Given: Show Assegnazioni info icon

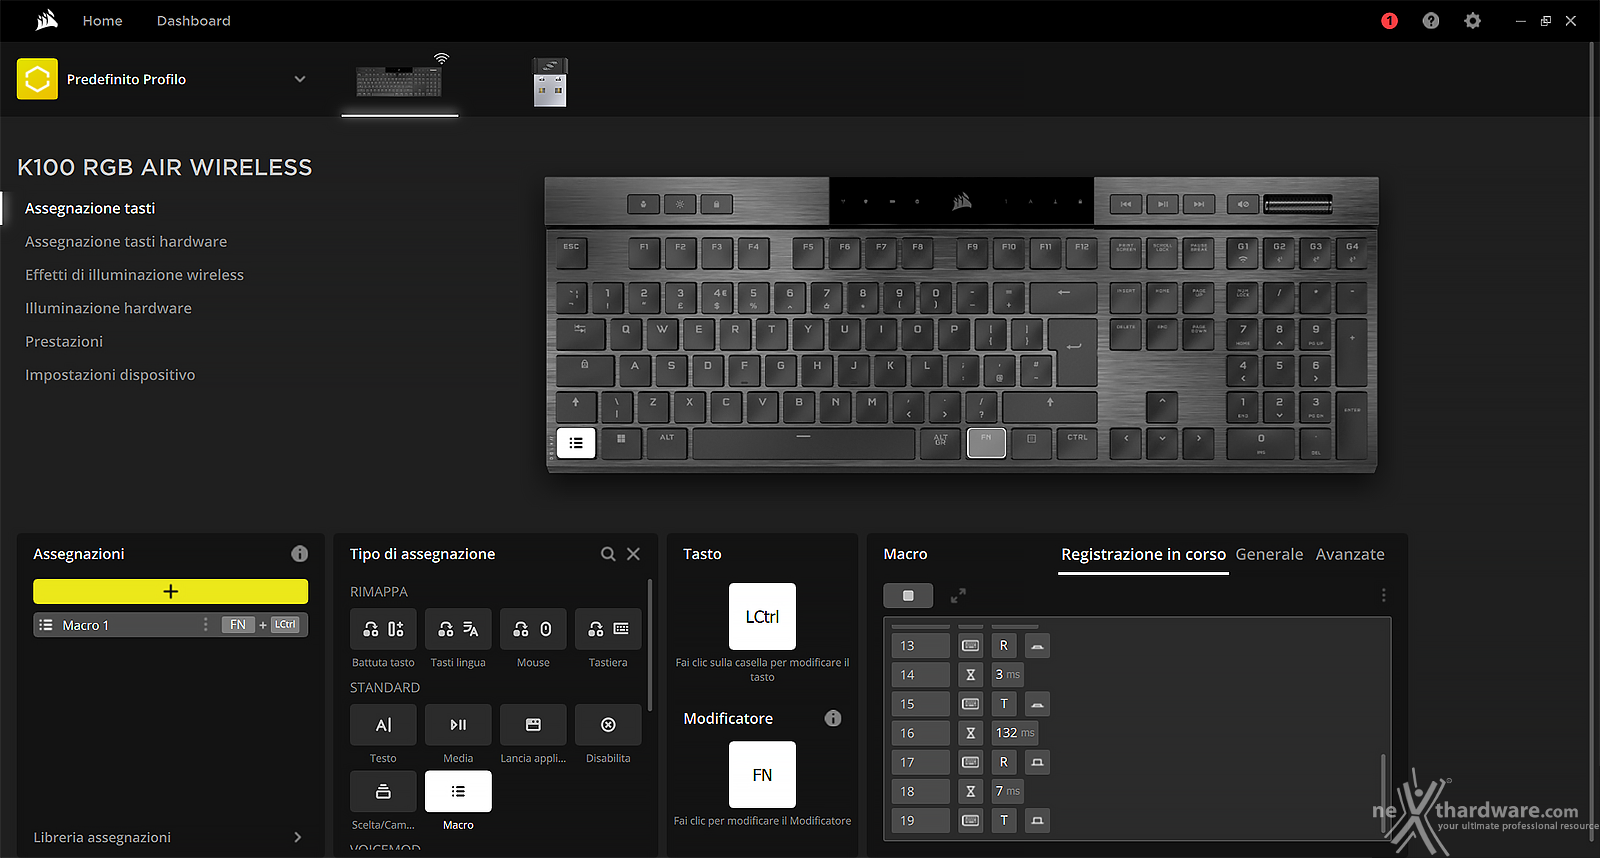Looking at the screenshot, I should click(299, 554).
